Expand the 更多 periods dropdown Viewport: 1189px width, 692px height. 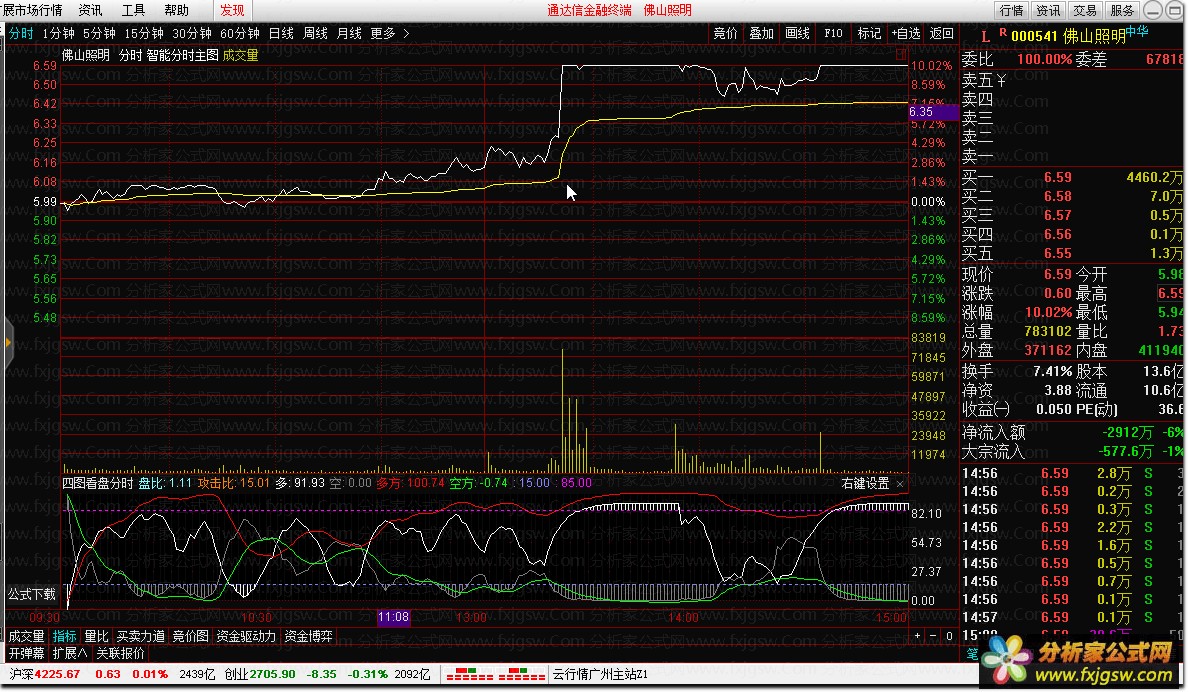(x=390, y=33)
